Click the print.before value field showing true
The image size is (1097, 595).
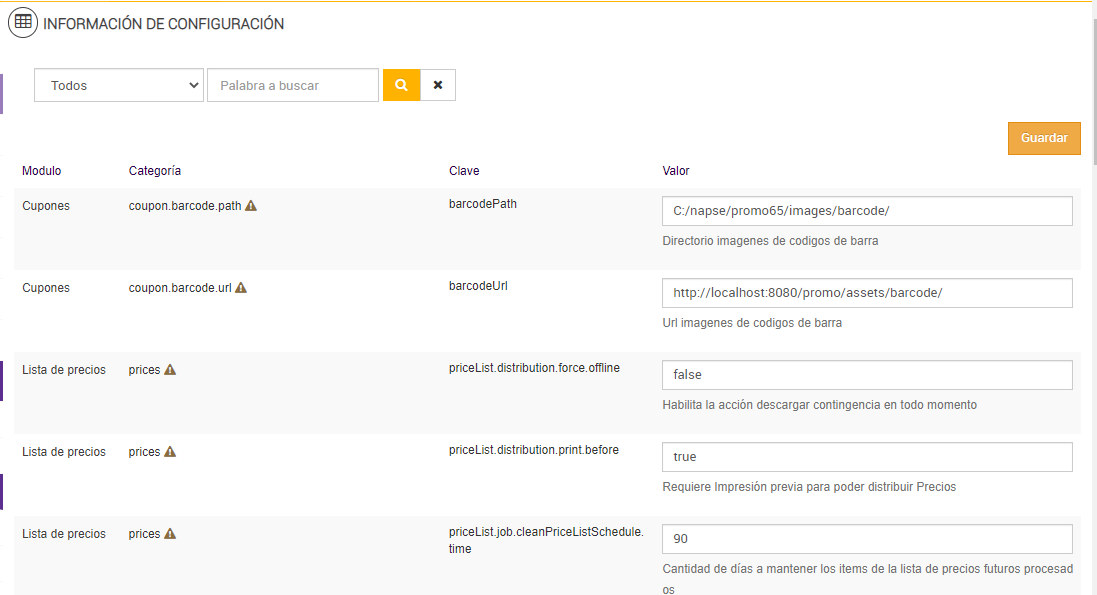click(867, 457)
